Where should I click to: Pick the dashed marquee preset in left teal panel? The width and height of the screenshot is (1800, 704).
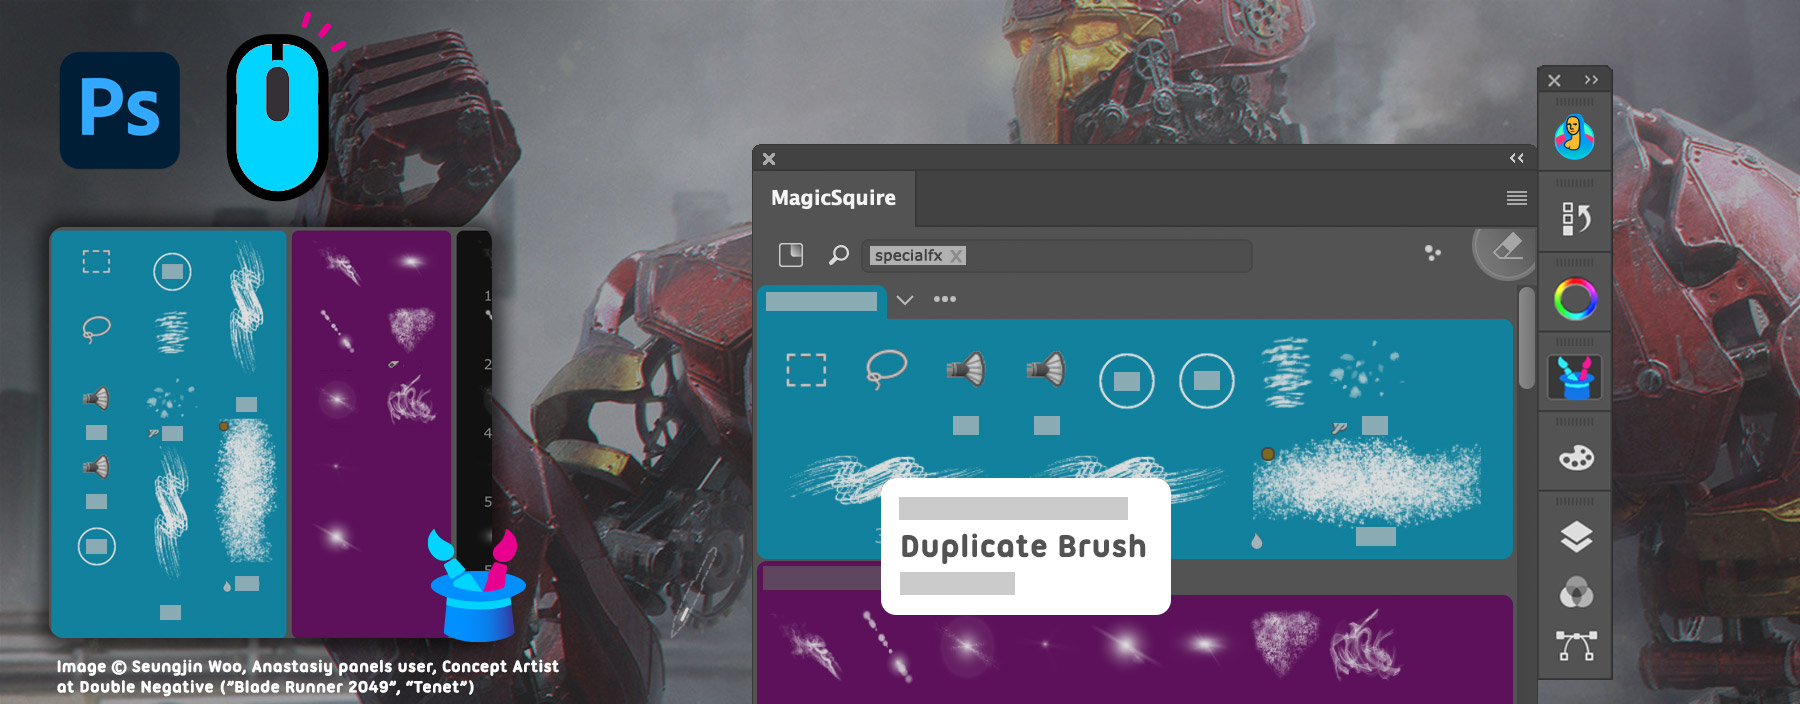tap(96, 262)
